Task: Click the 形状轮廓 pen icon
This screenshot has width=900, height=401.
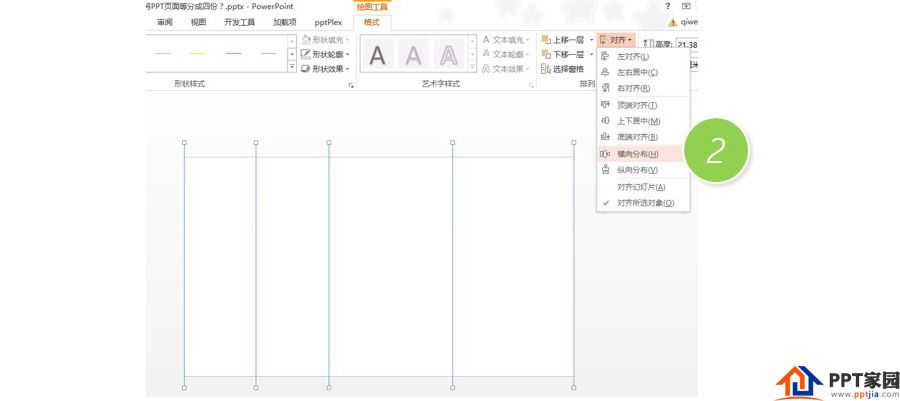Action: click(306, 54)
